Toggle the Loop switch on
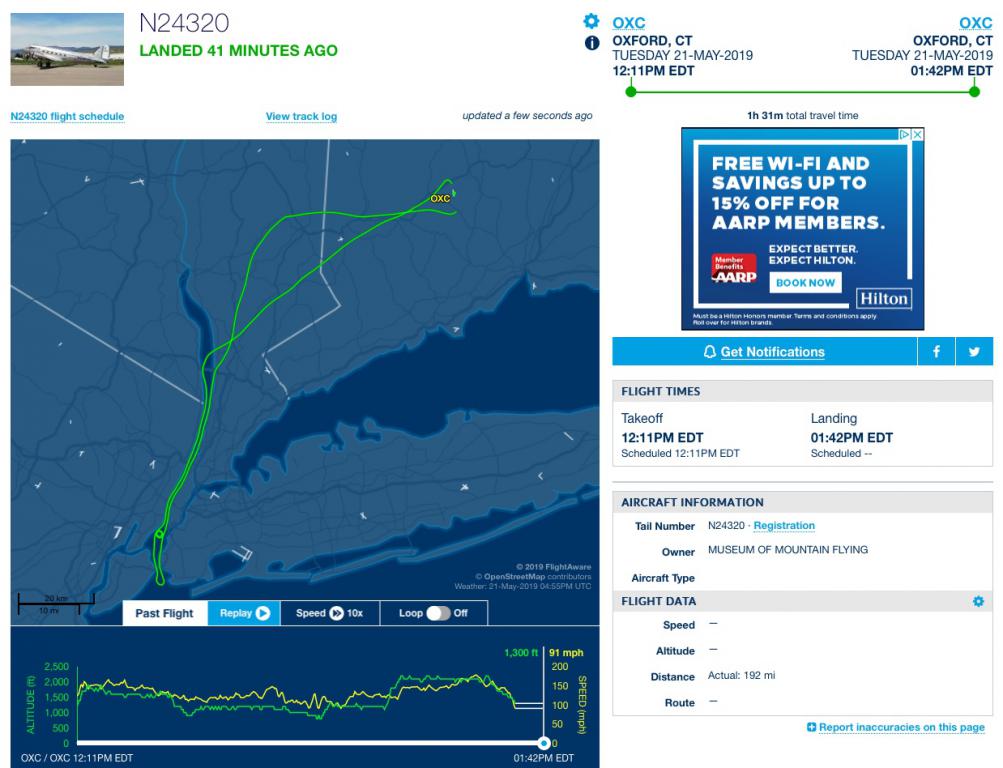Image resolution: width=1003 pixels, height=768 pixels. tap(438, 613)
